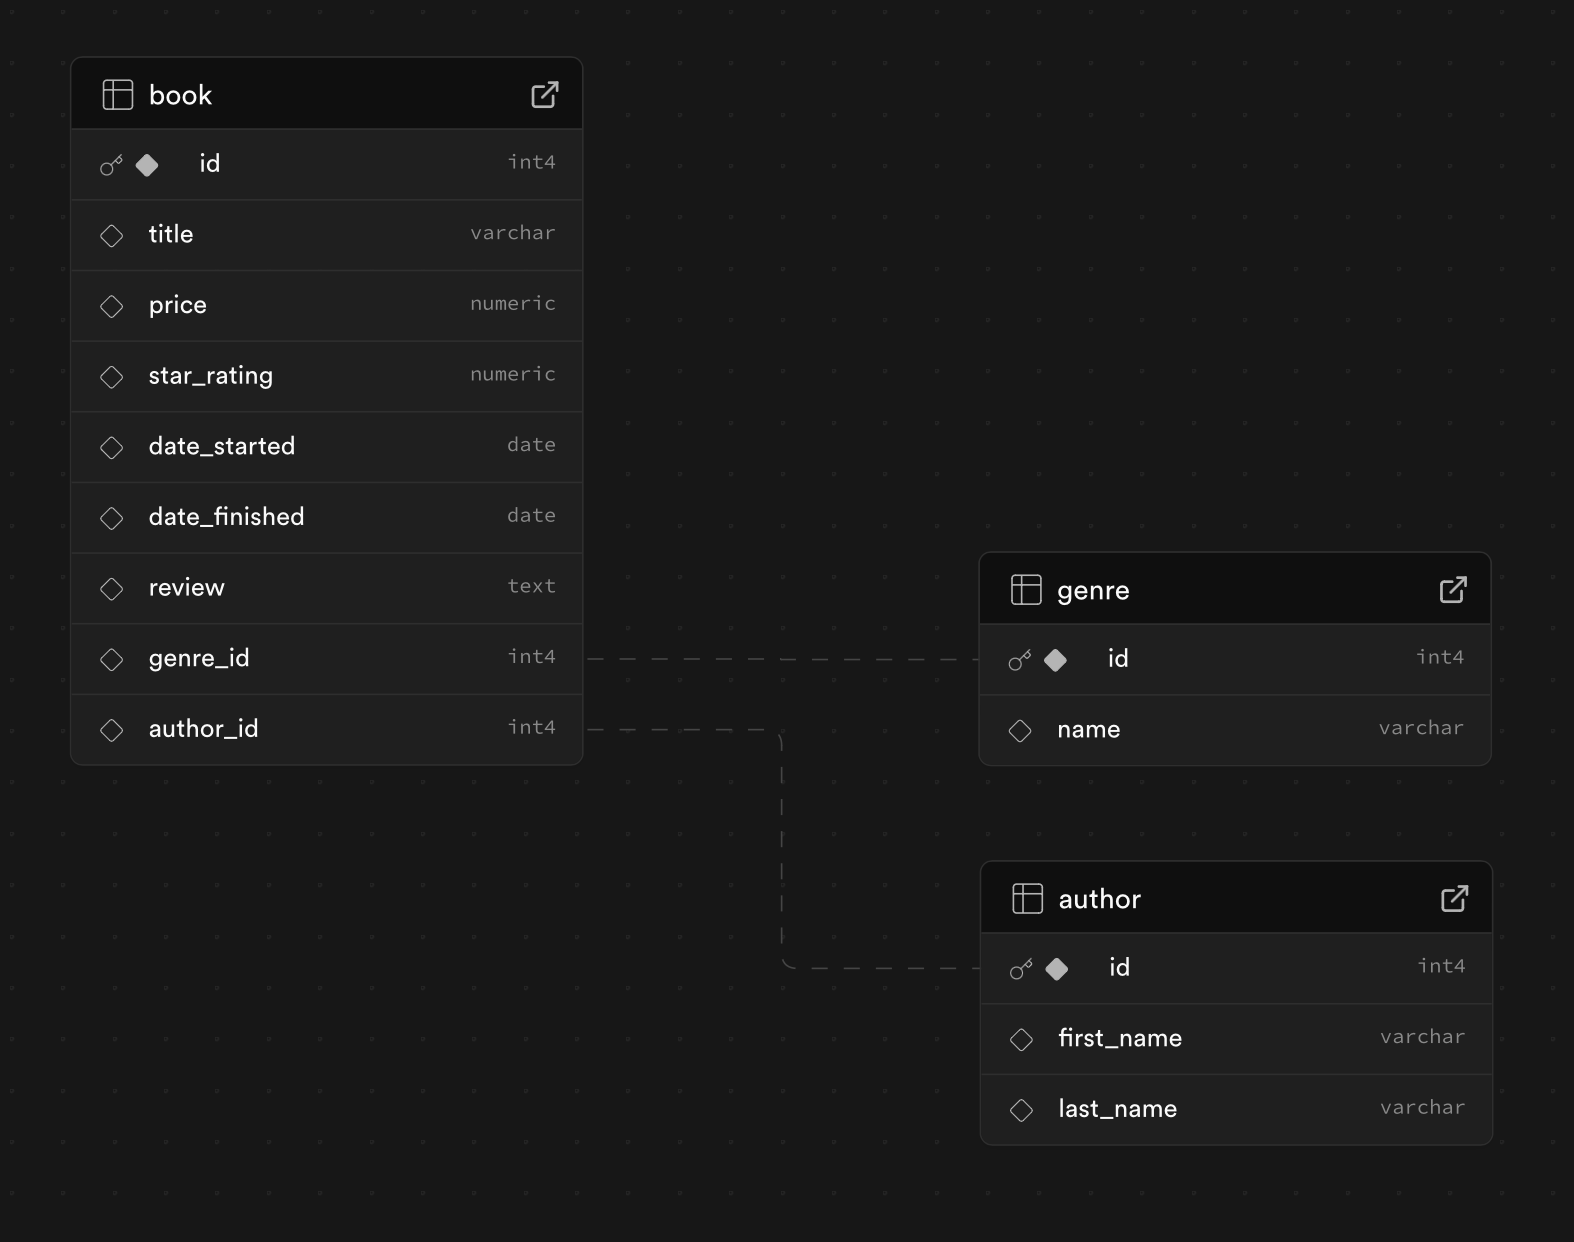
Task: Select the review text column
Action: pos(187,588)
